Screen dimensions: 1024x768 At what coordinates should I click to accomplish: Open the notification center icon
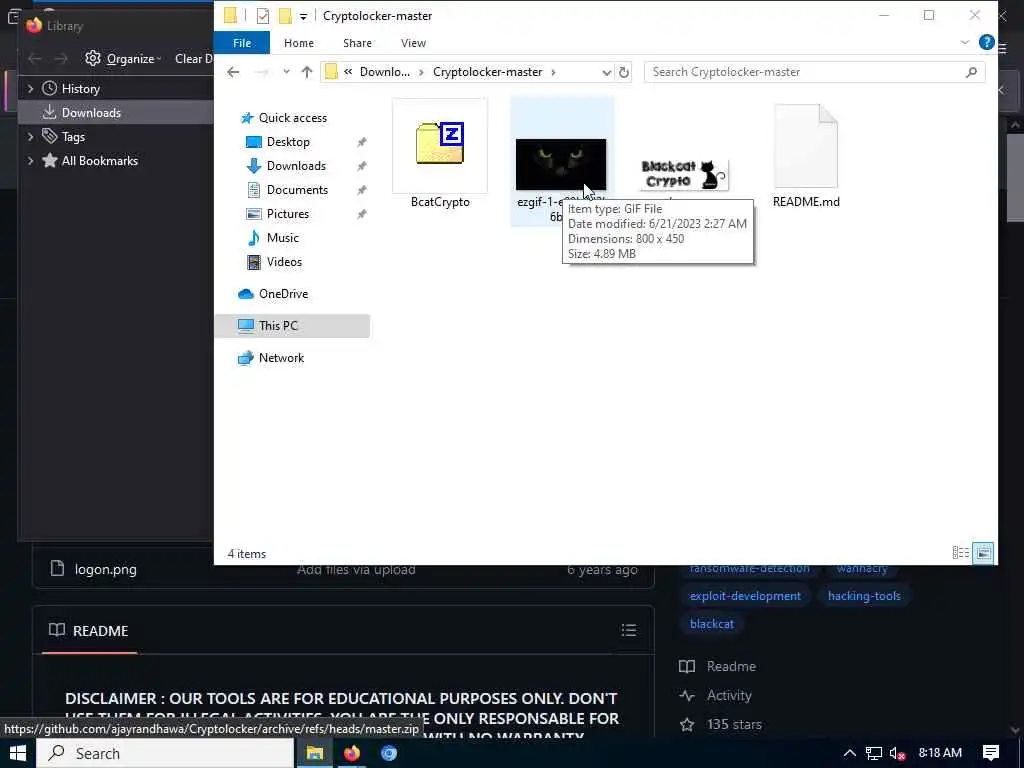(991, 753)
